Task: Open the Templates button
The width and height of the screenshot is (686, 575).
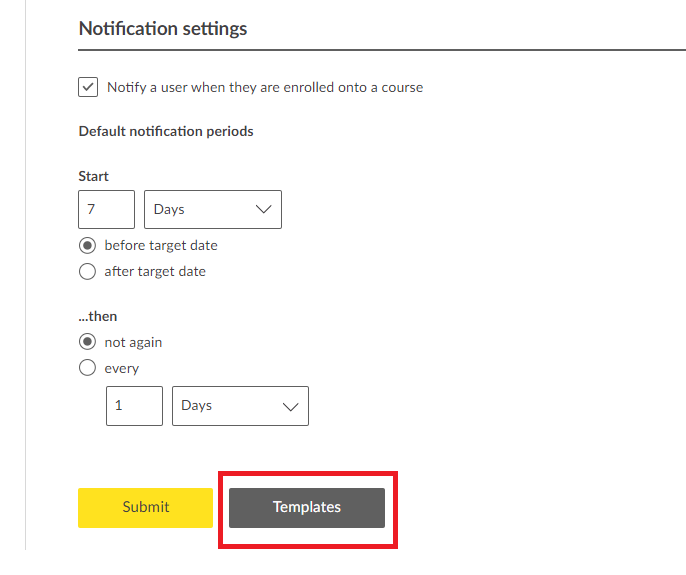Action: pyautogui.click(x=307, y=507)
